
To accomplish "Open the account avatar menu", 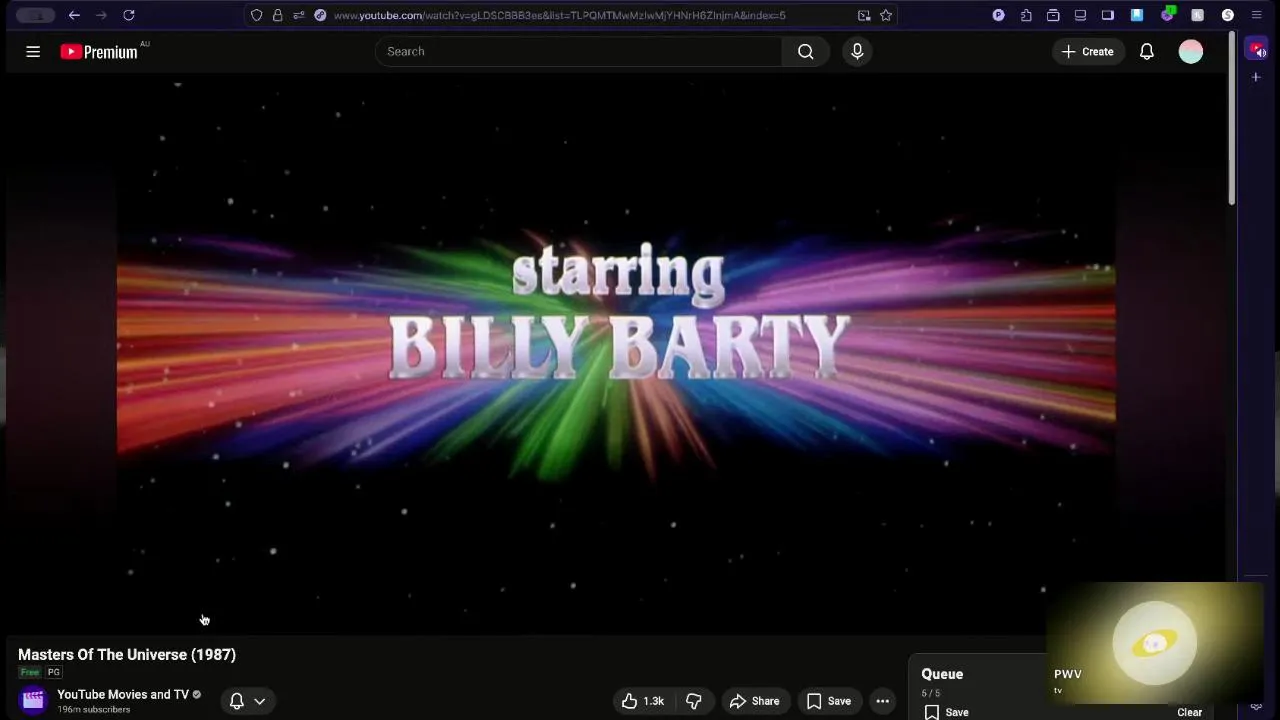I will point(1191,52).
